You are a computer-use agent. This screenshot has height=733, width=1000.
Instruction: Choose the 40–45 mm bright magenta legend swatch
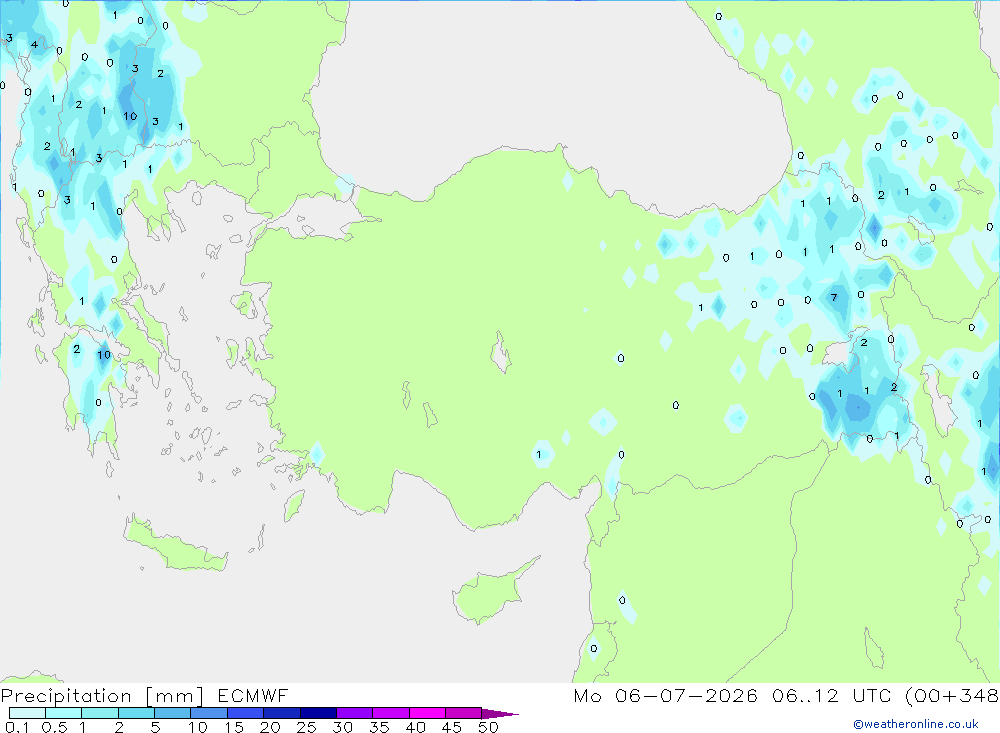(427, 713)
